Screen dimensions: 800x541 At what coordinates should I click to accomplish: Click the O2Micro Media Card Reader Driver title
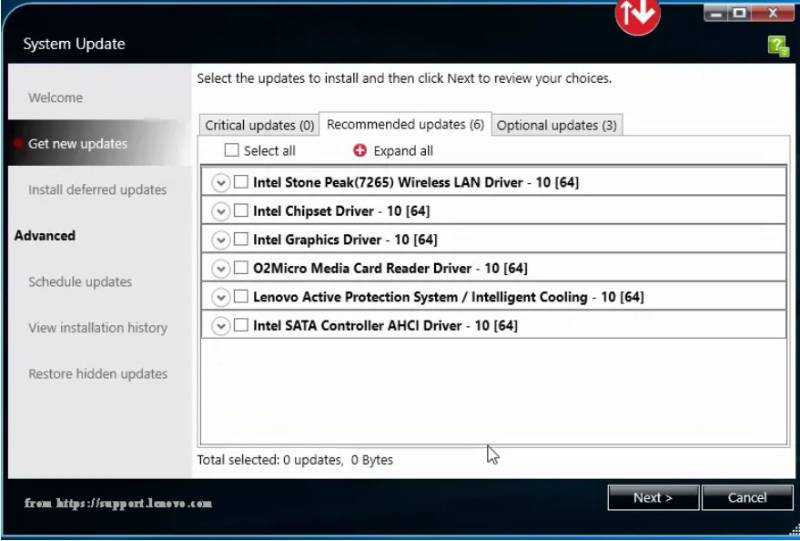click(390, 268)
